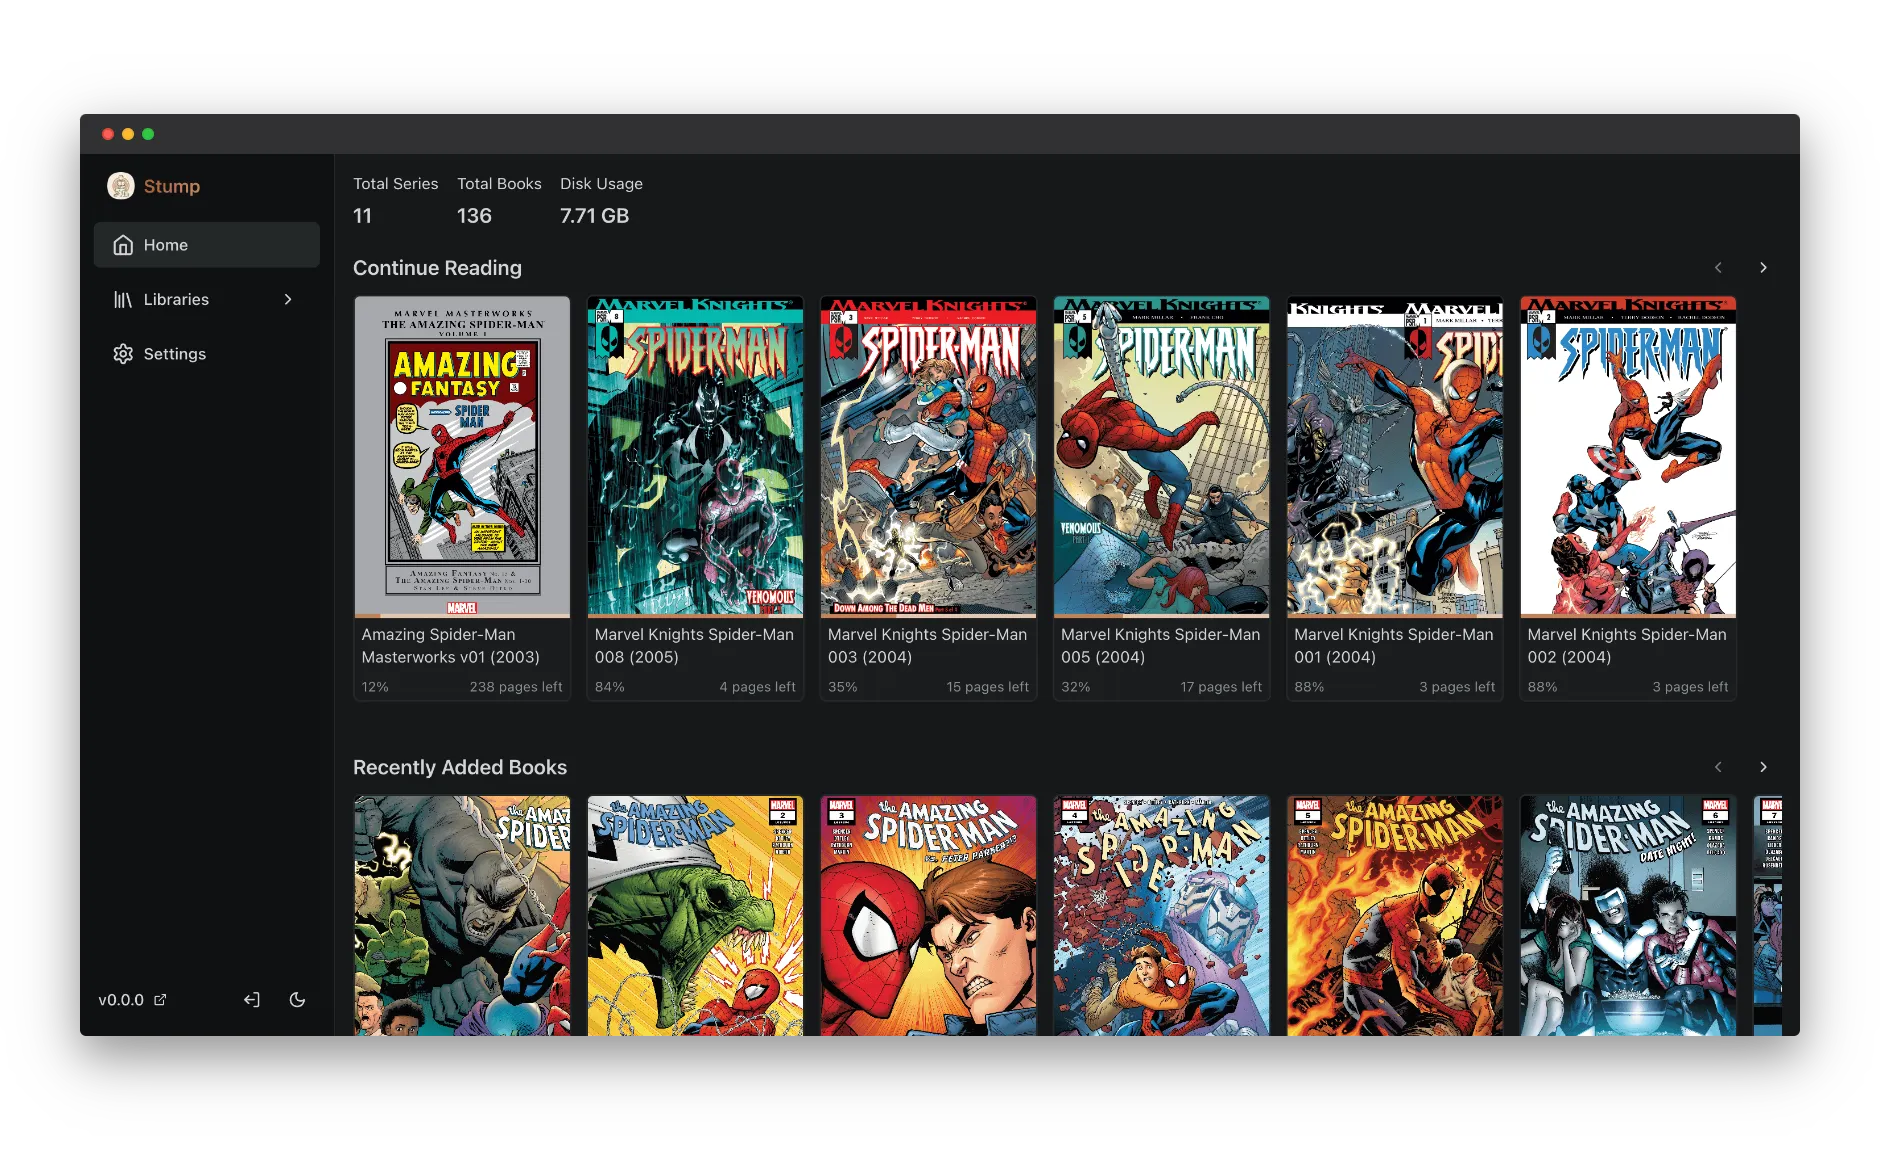1880x1150 pixels.
Task: Click the Stump logo avatar icon
Action: coord(121,186)
